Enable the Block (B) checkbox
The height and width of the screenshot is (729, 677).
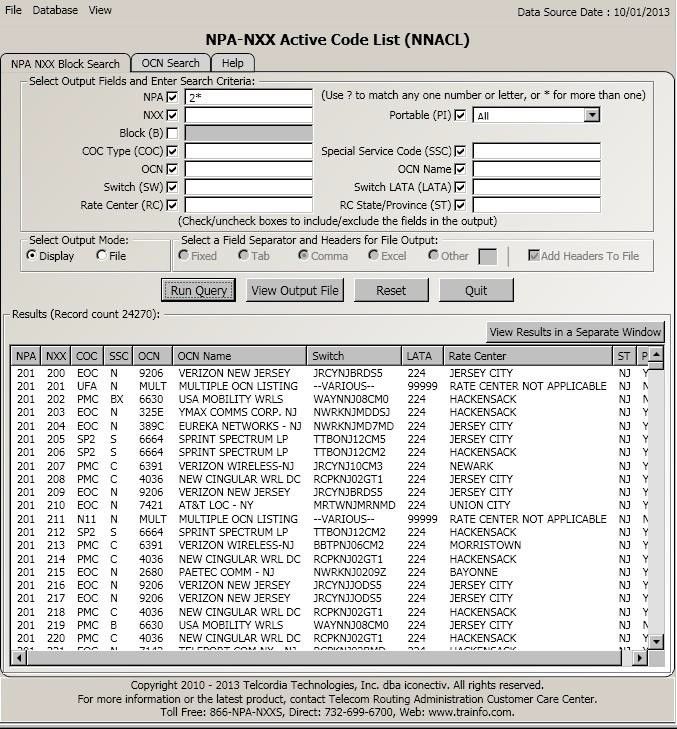point(173,133)
